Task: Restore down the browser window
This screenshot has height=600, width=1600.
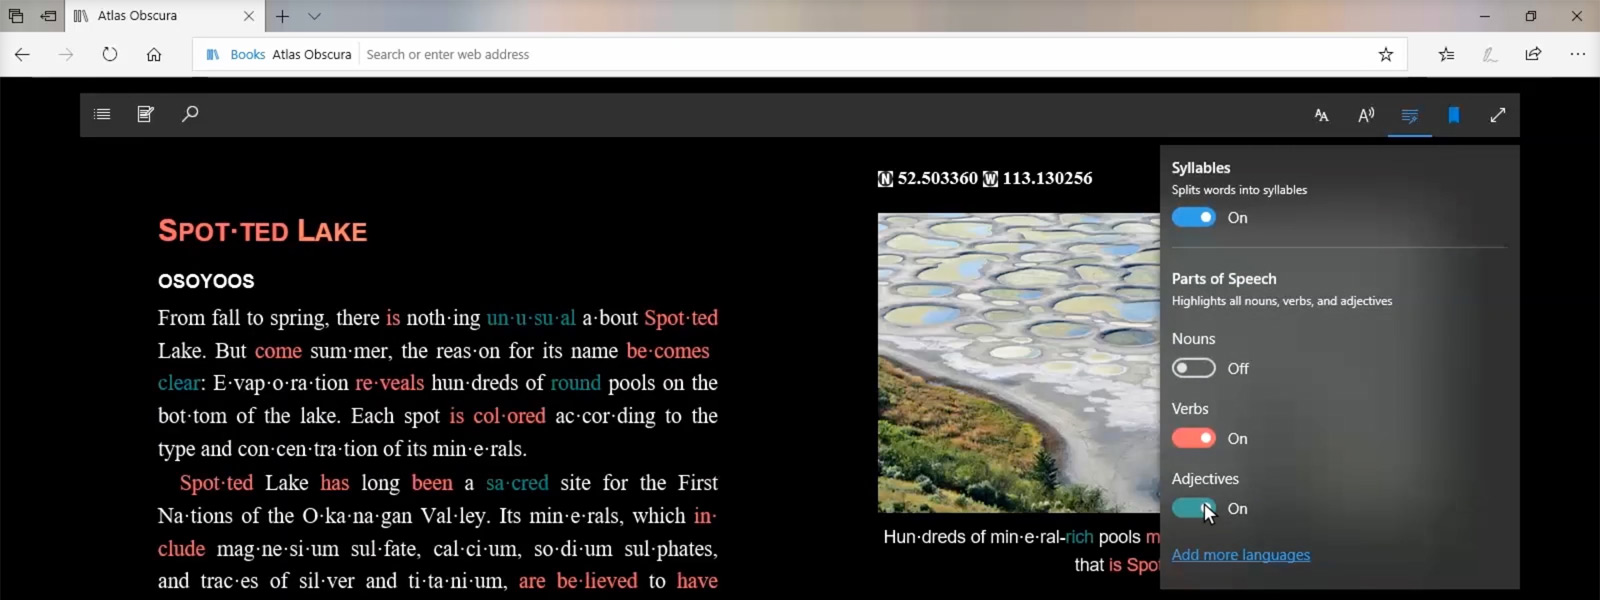Action: pyautogui.click(x=1531, y=16)
